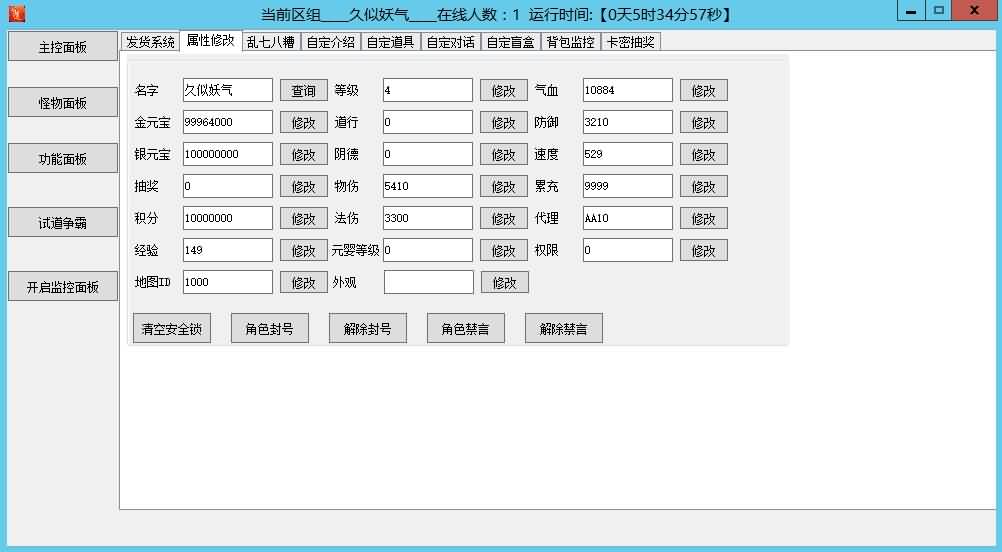Viewport: 1002px width, 552px height.
Task: Click 修改 button for 气血
Action: [x=704, y=90]
